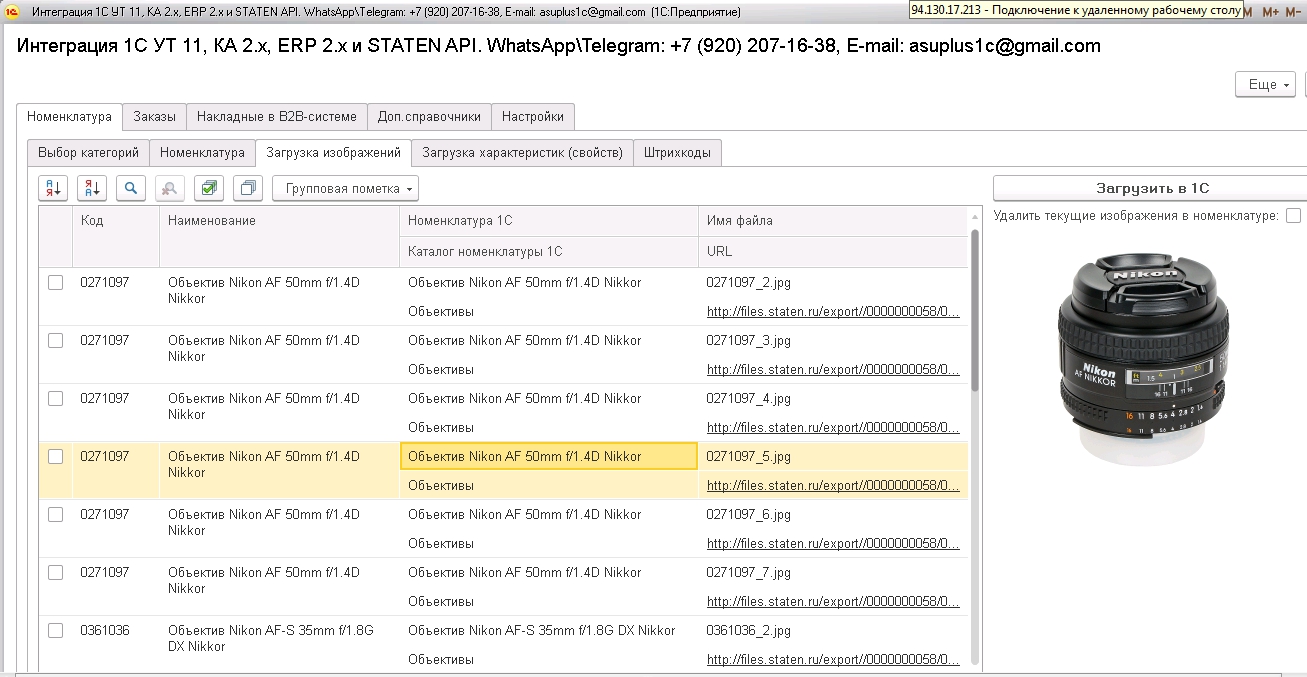This screenshot has height=677, width=1307.
Task: Open 'Загрузка характеристик (свойств)' sub-tab
Action: pos(523,153)
